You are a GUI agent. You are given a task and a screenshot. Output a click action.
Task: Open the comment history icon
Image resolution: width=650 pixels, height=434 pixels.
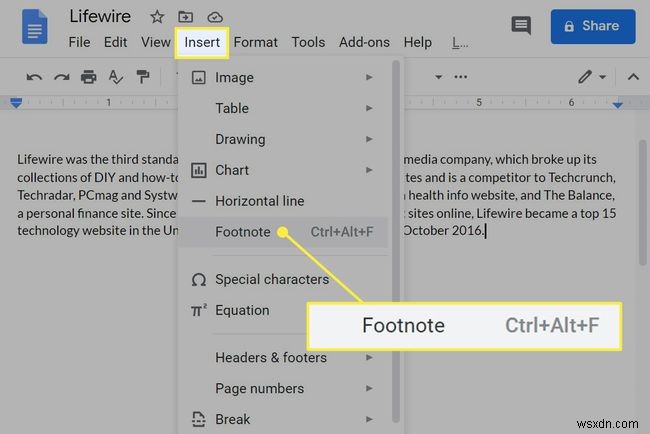[x=521, y=26]
